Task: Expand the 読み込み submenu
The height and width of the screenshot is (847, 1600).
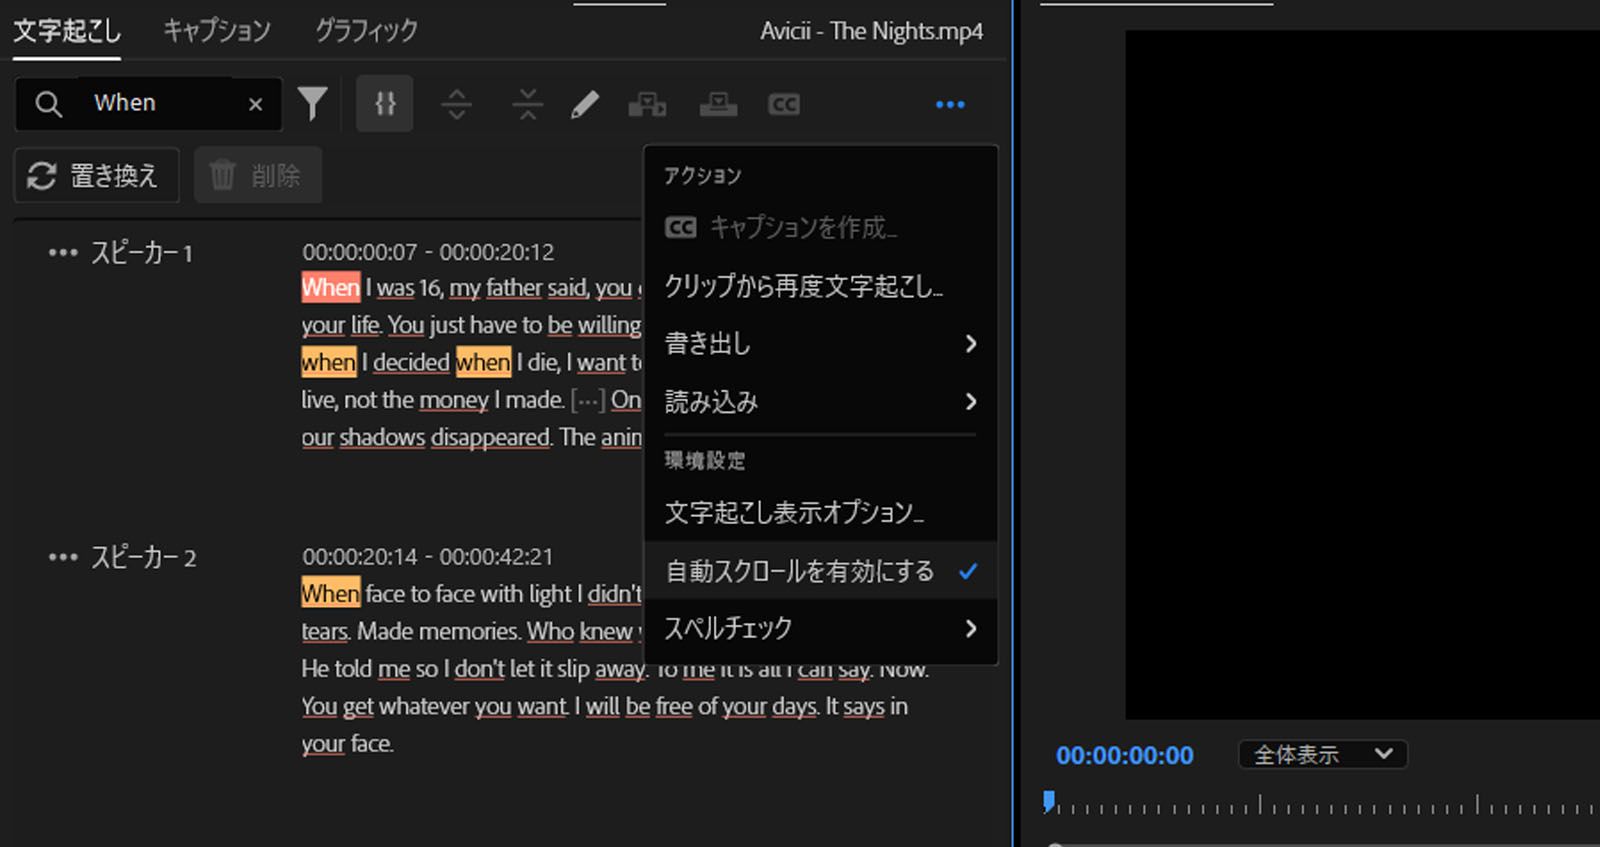Action: click(x=820, y=402)
